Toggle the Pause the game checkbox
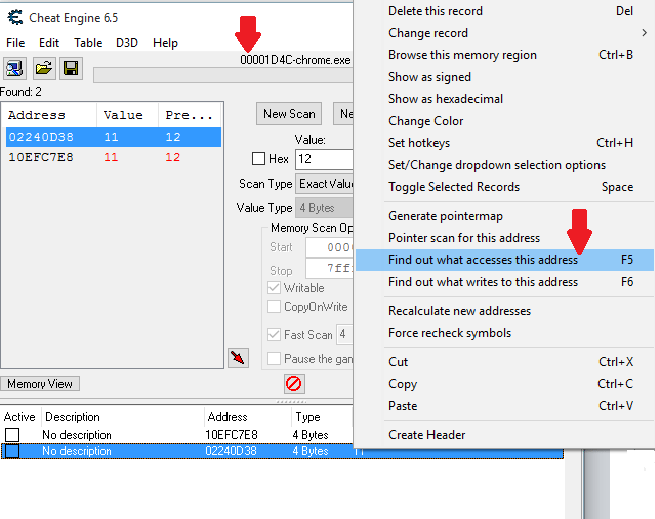The height and width of the screenshot is (519, 655). pyautogui.click(x=274, y=359)
